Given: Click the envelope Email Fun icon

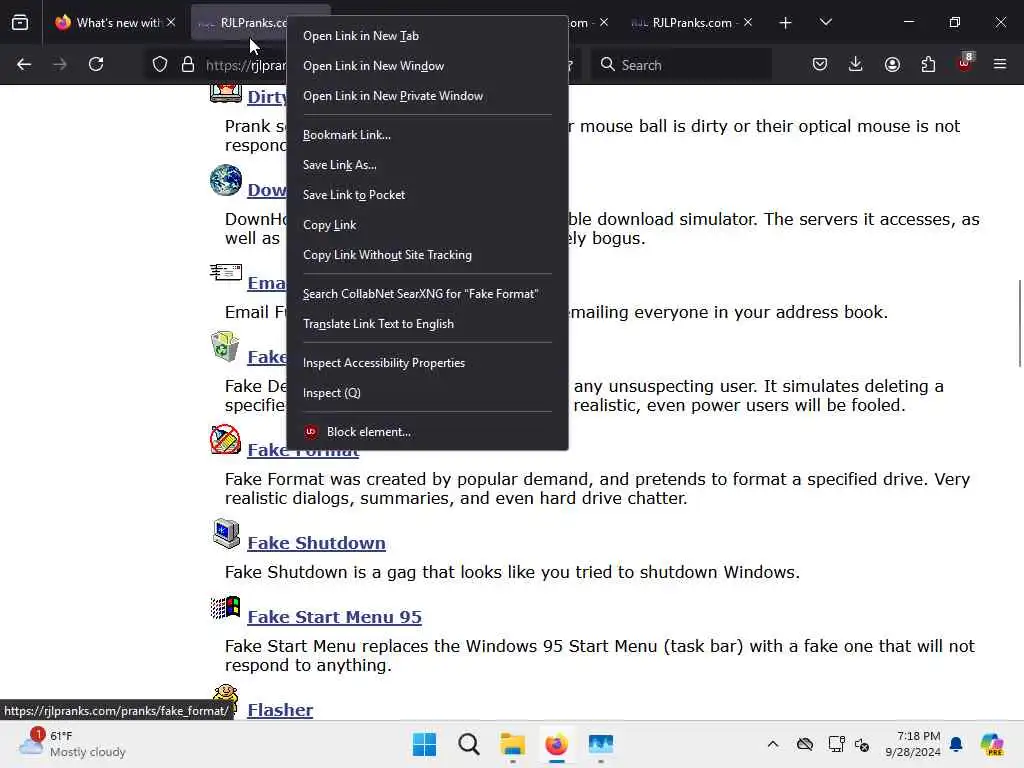Looking at the screenshot, I should 226,272.
